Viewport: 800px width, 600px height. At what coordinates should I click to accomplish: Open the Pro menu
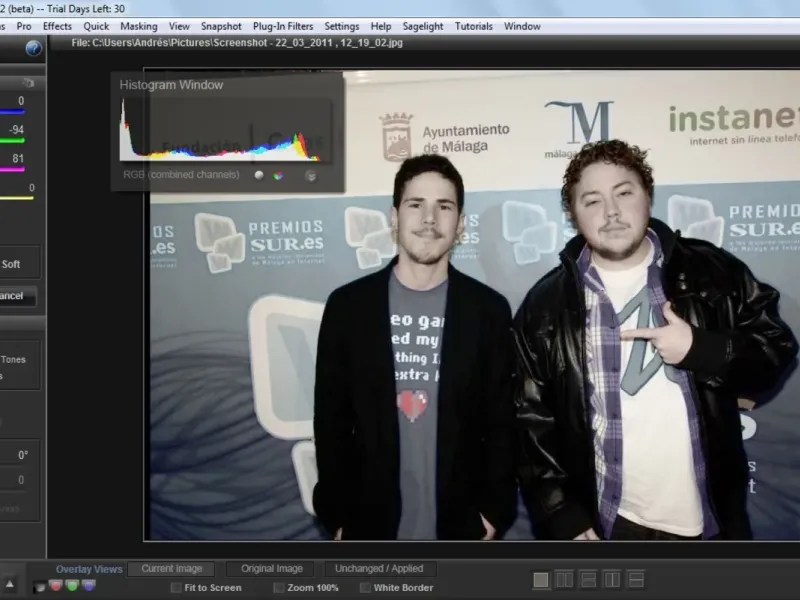tap(24, 27)
